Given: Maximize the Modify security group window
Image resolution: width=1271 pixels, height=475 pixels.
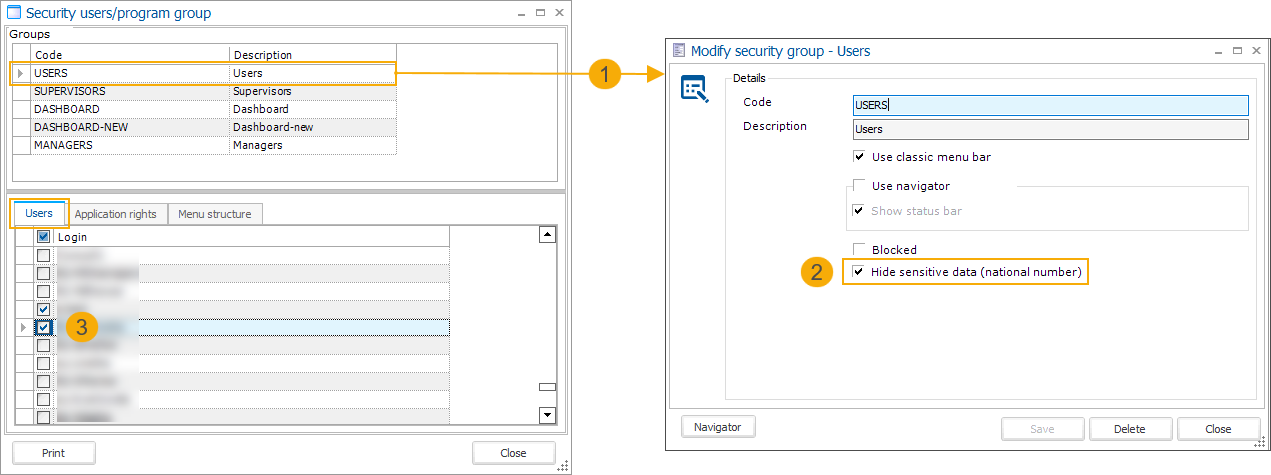Looking at the screenshot, I should click(1236, 50).
